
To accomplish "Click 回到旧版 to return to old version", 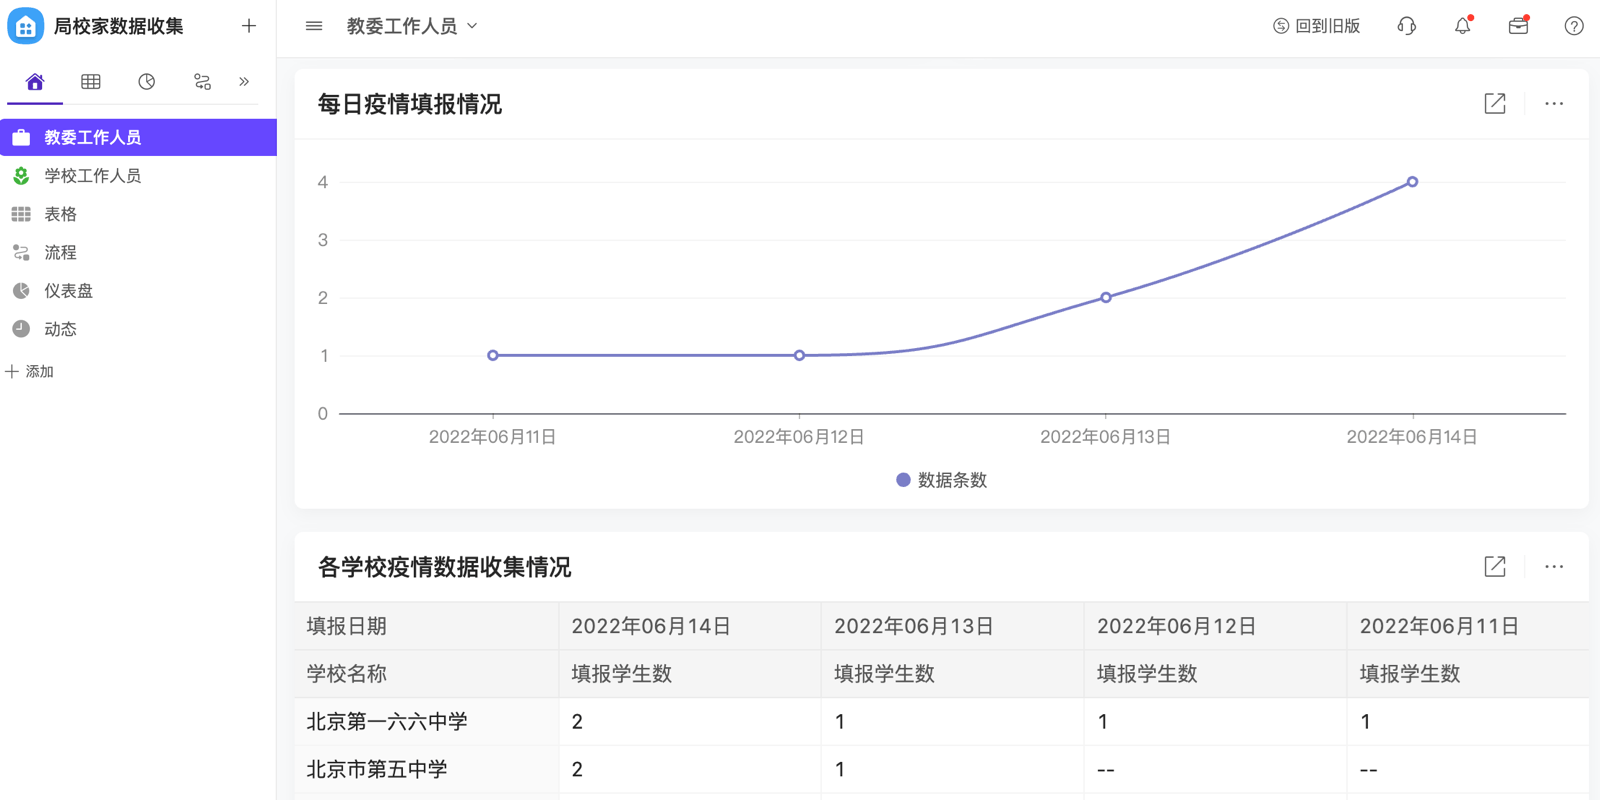I will (x=1316, y=26).
